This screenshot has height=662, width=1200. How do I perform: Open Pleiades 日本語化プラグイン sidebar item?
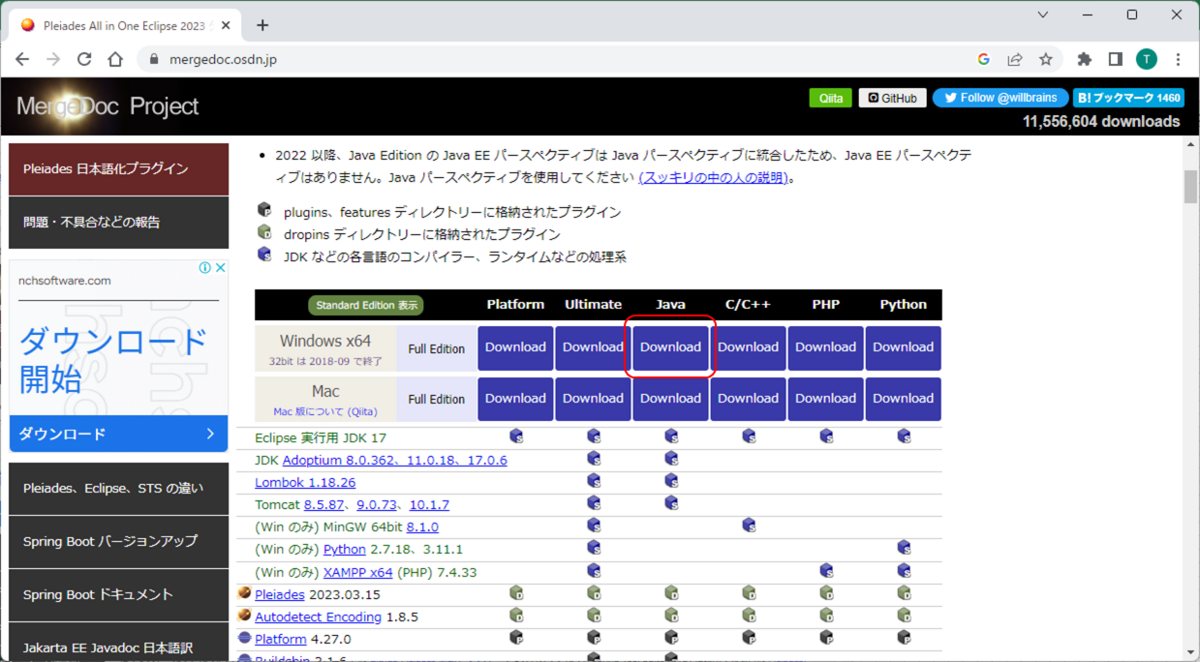tap(118, 169)
